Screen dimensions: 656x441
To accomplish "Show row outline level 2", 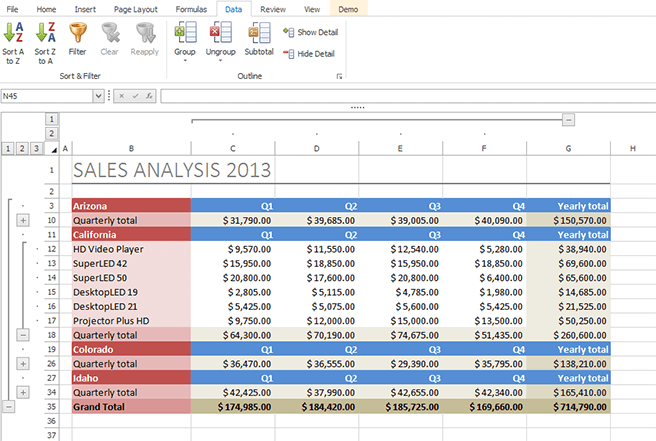I will coord(23,148).
